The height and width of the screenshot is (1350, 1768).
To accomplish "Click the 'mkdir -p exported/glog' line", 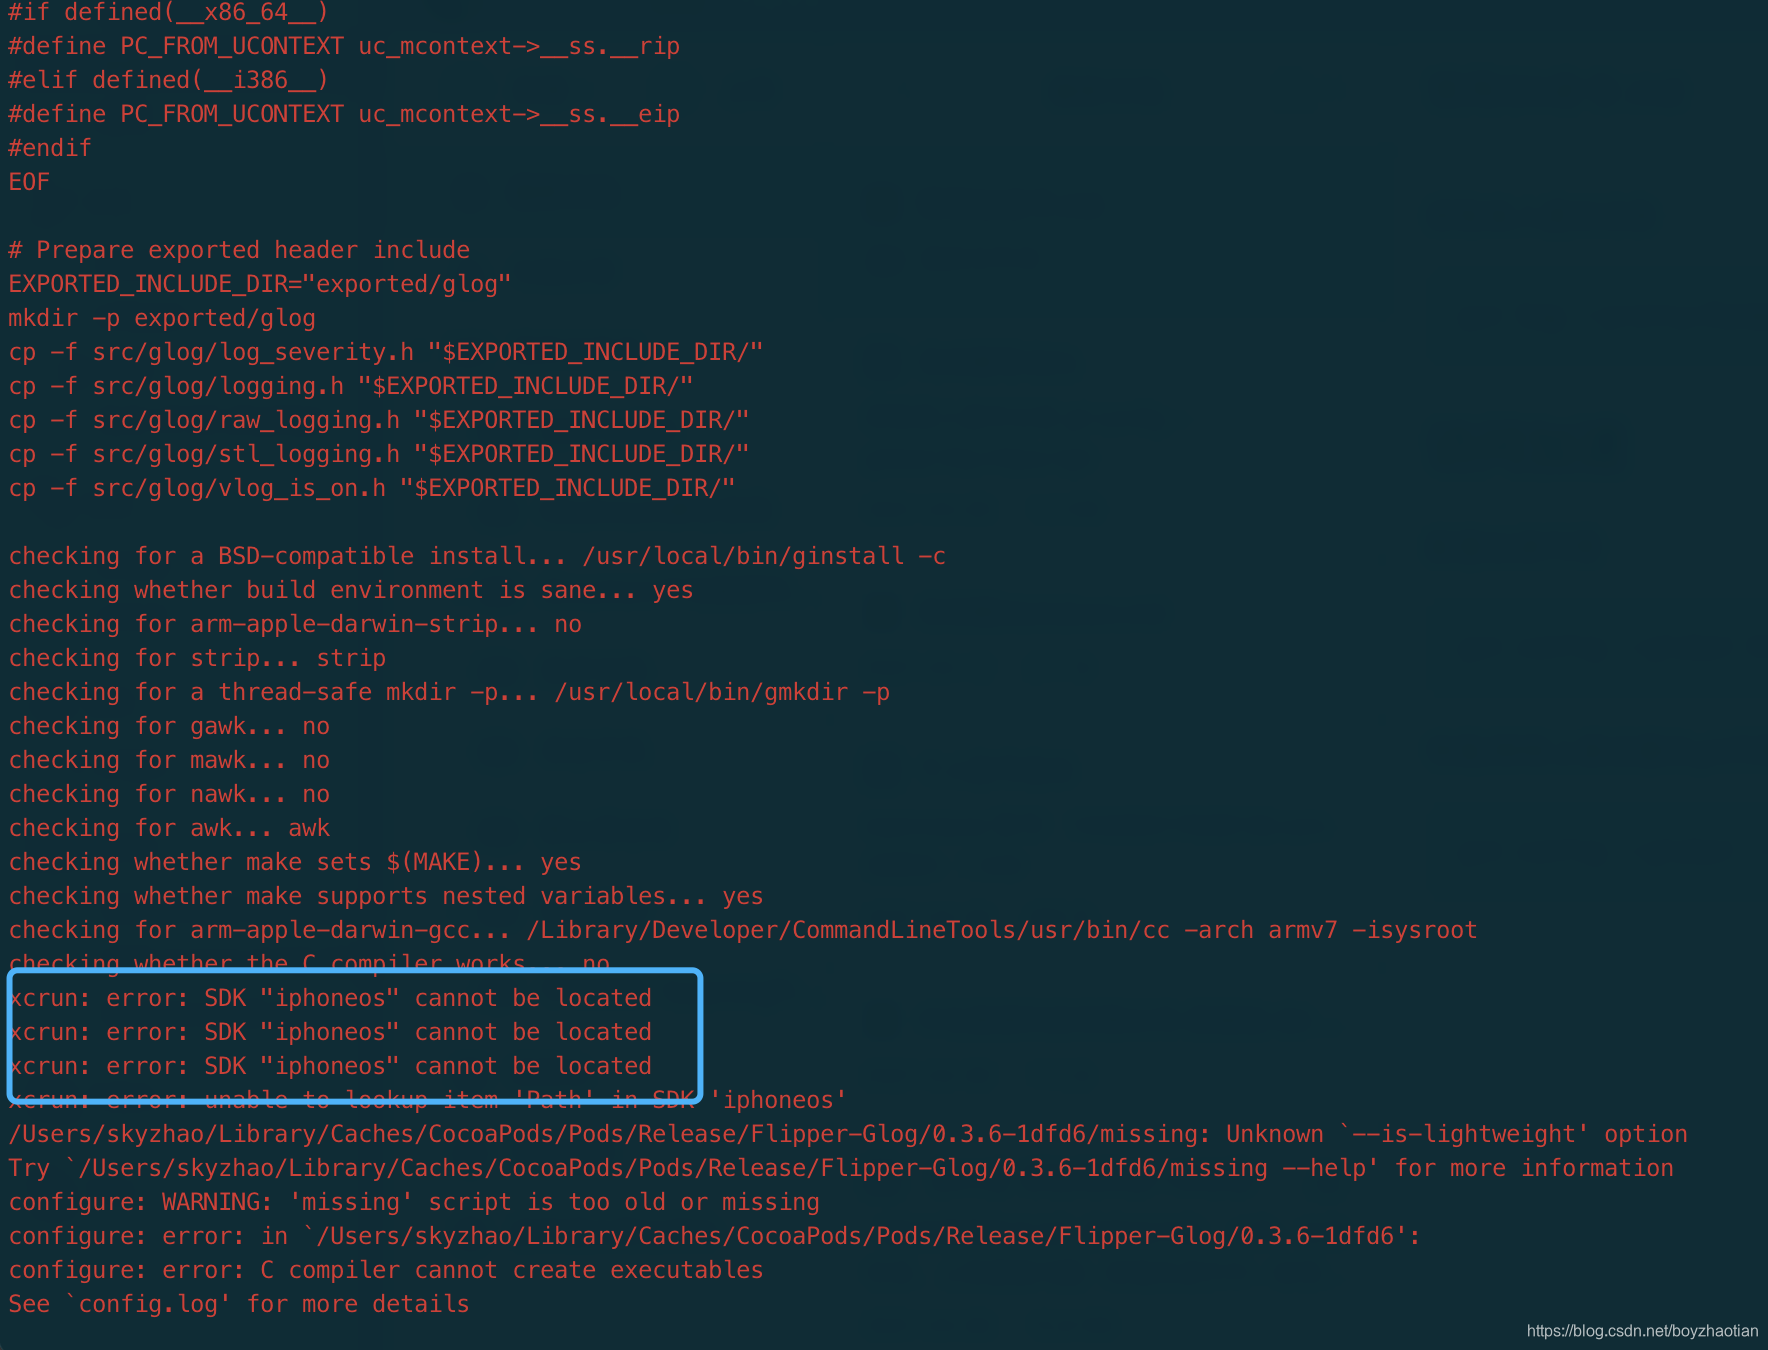I will point(162,318).
